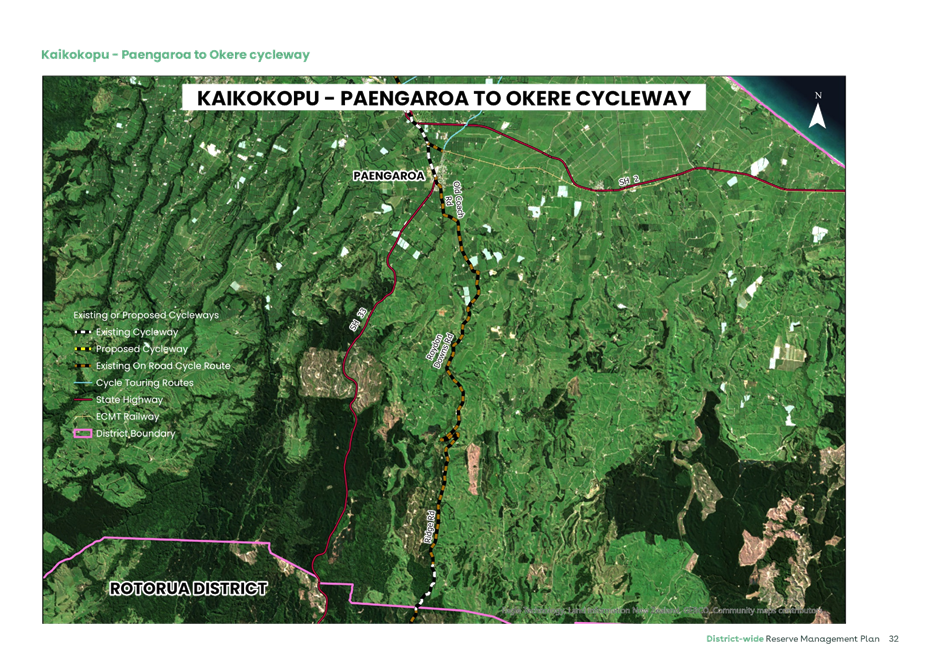Screen dimensions: 939x664
Task: Select the ECMT Railway legend symbol
Action: coord(83,416)
